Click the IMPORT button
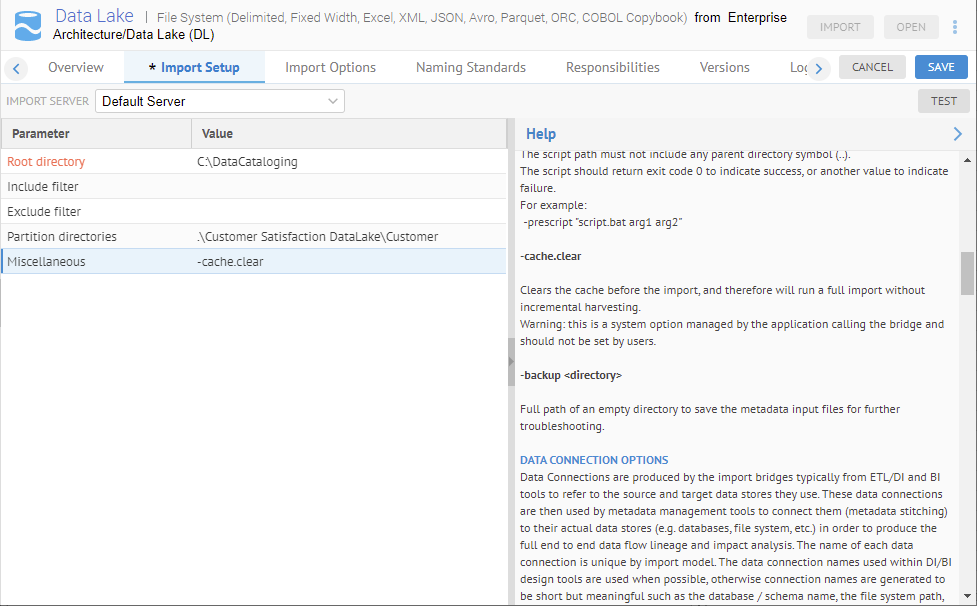The width and height of the screenshot is (977, 606). coord(840,27)
